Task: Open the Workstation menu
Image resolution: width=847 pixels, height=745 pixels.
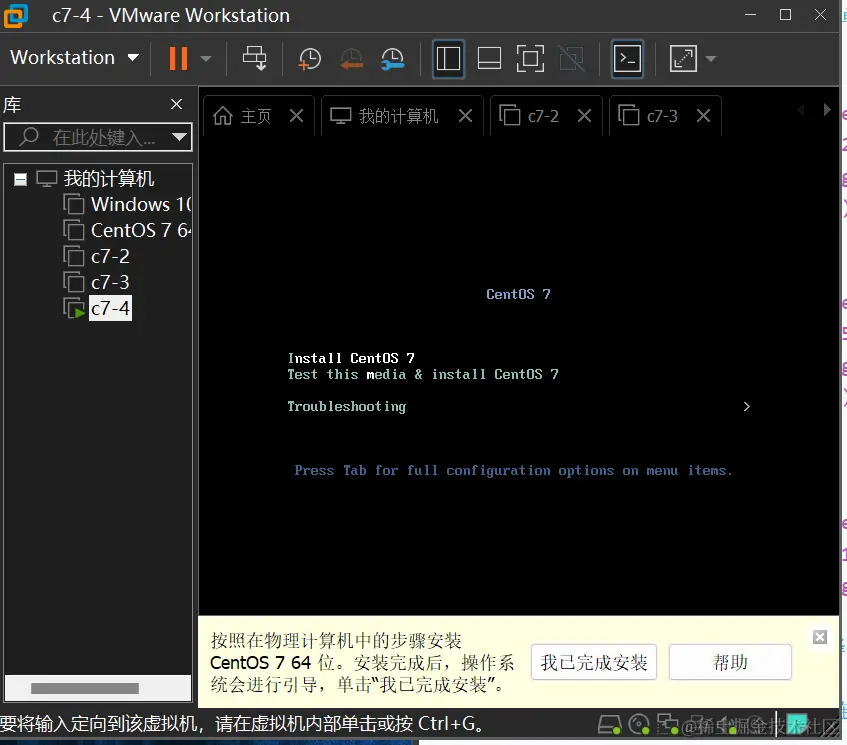Action: 75,58
